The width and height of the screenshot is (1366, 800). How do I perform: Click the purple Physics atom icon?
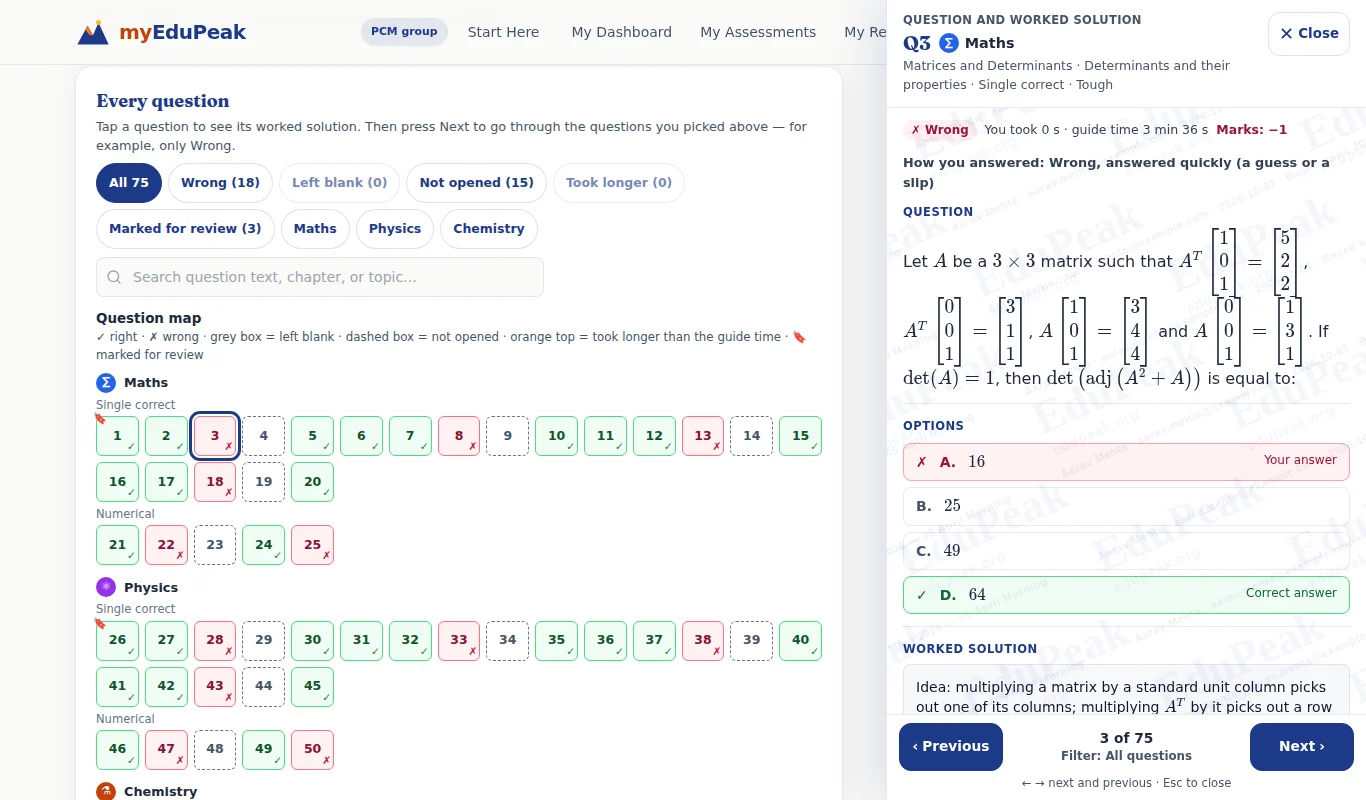[x=106, y=587]
